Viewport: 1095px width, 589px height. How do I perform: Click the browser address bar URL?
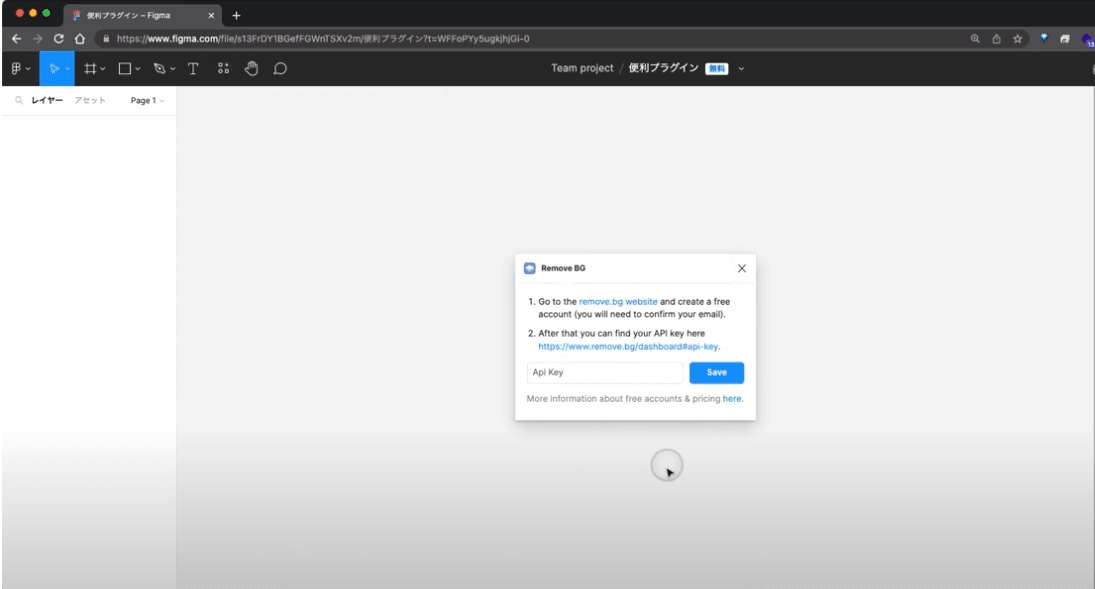(x=323, y=38)
